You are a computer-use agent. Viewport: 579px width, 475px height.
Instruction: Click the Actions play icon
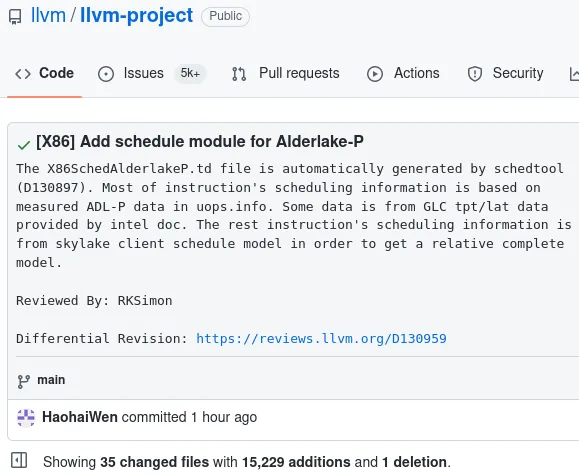[x=375, y=74]
